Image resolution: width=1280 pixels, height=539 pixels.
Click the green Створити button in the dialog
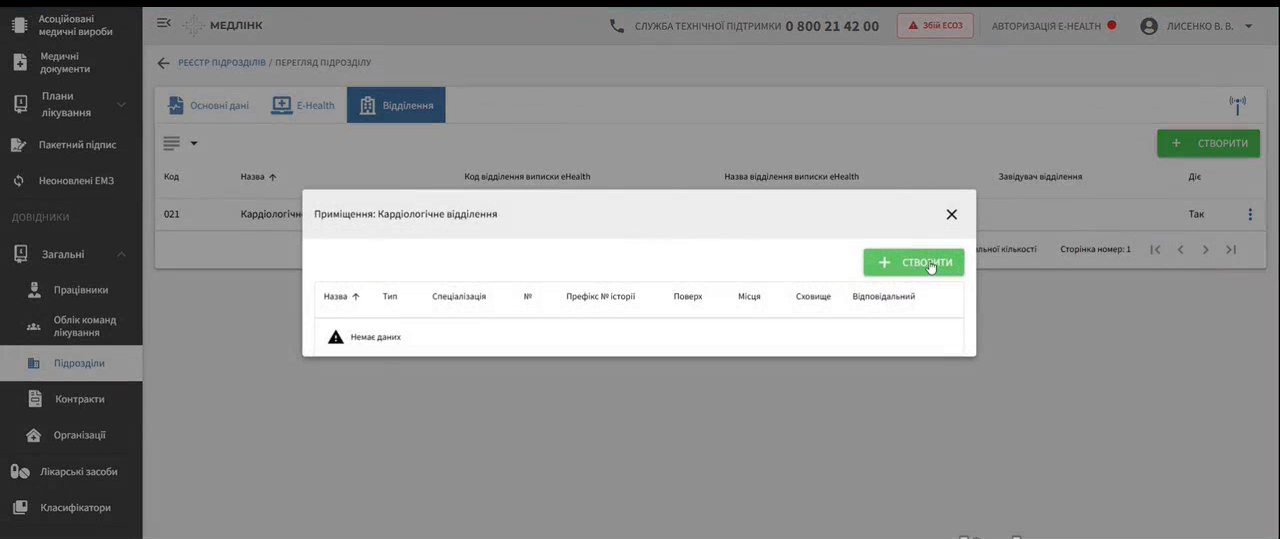tap(913, 262)
